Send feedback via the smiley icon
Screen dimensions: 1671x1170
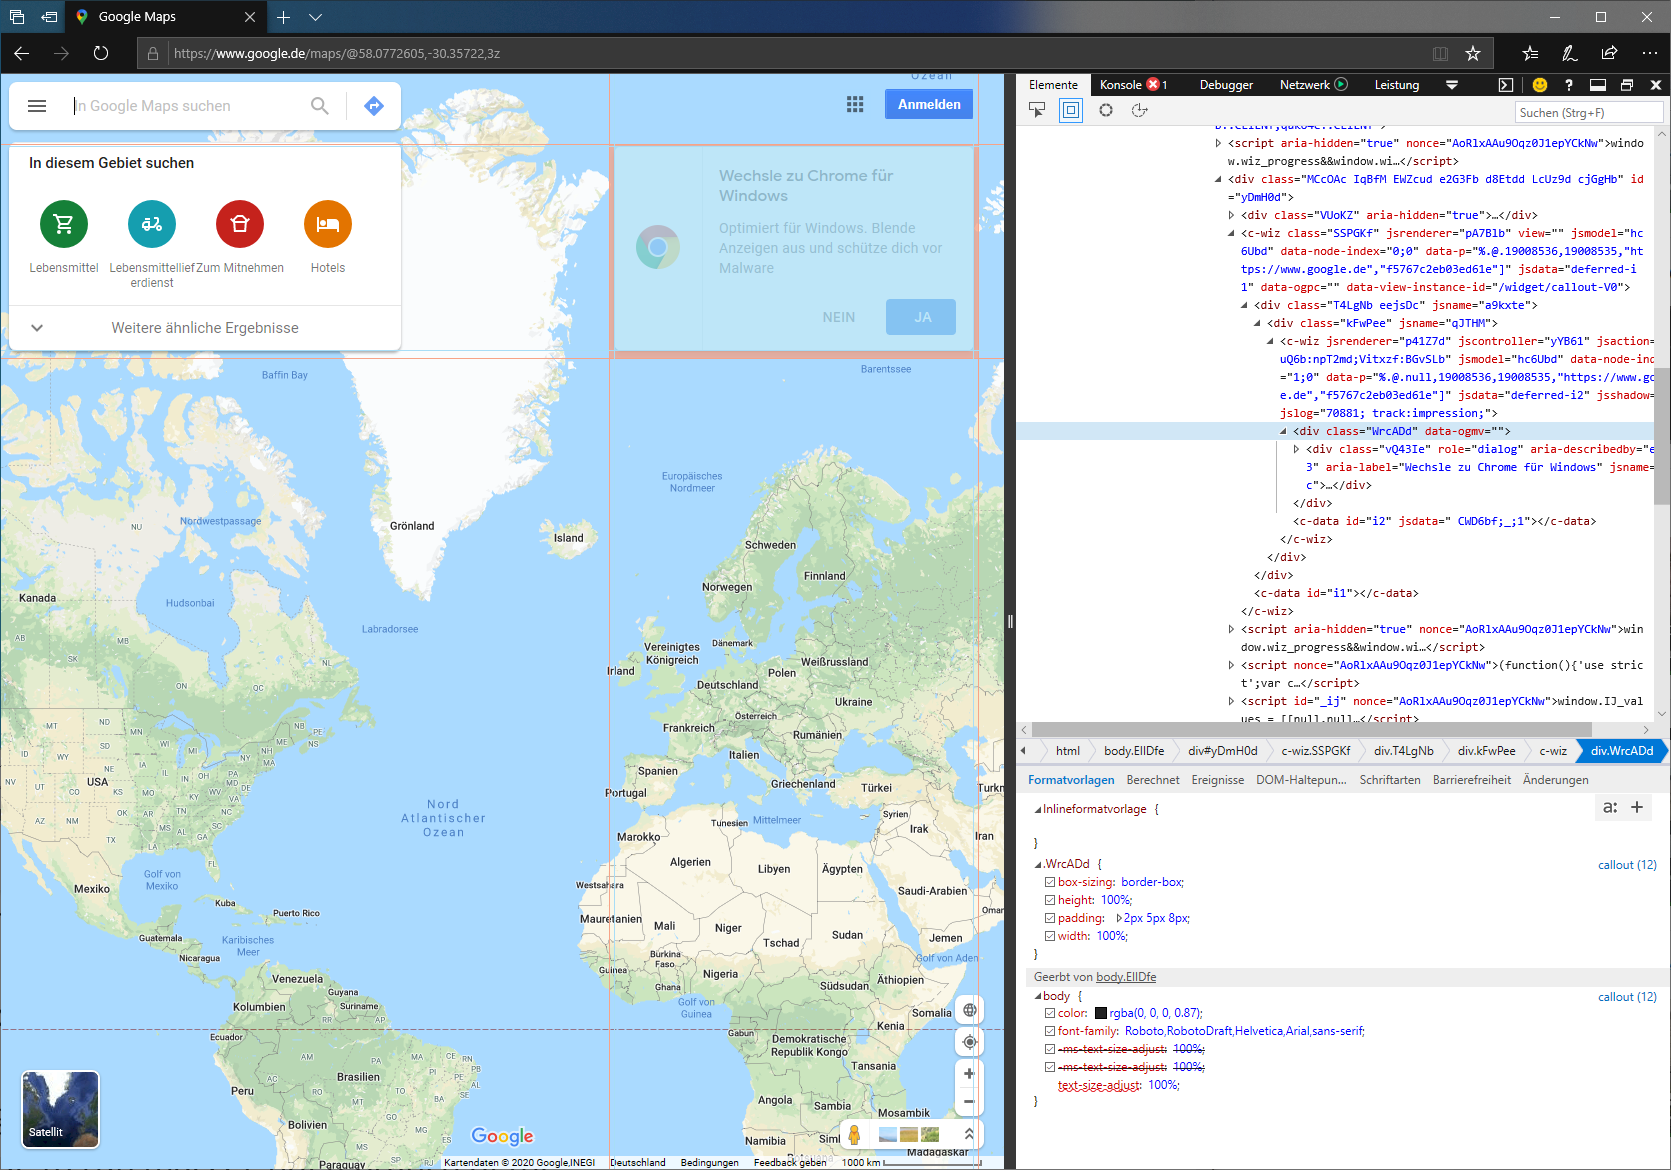pyautogui.click(x=1540, y=85)
